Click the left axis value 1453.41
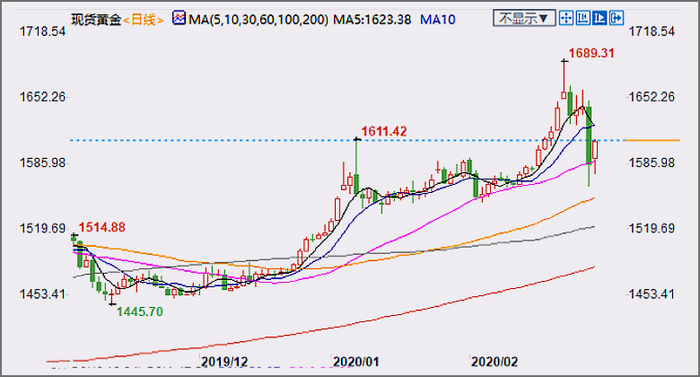Viewport: 700px width, 377px height. tap(42, 294)
